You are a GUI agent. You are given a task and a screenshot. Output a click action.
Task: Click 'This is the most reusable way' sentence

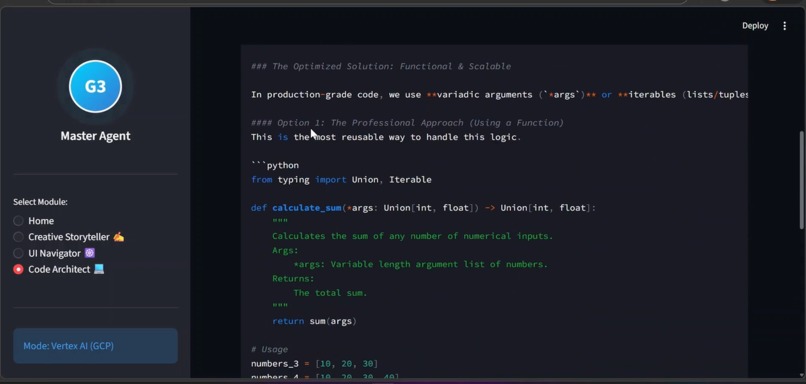point(386,137)
